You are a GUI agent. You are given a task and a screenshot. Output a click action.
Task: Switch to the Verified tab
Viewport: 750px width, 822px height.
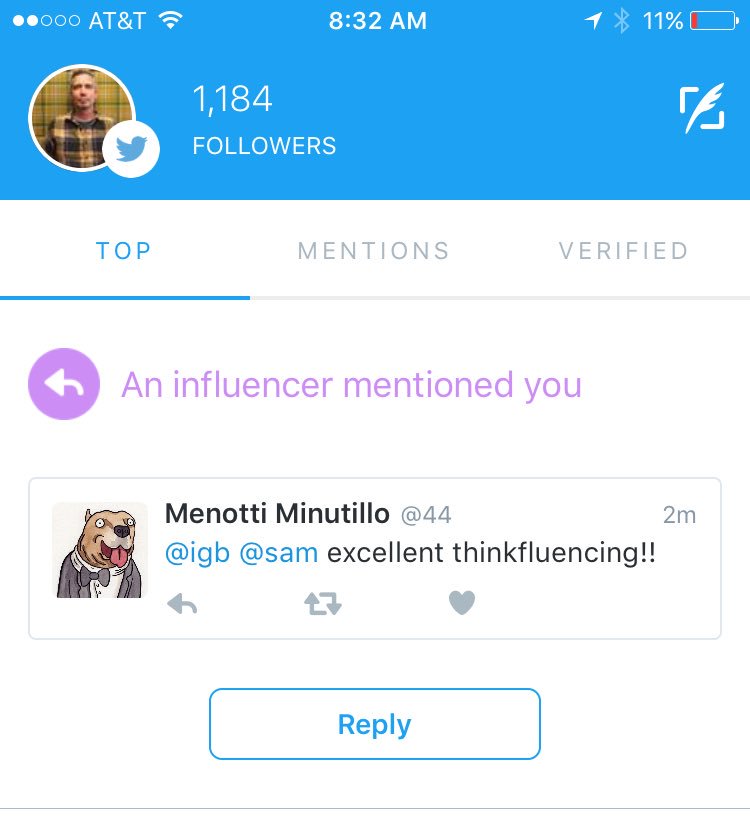coord(624,251)
